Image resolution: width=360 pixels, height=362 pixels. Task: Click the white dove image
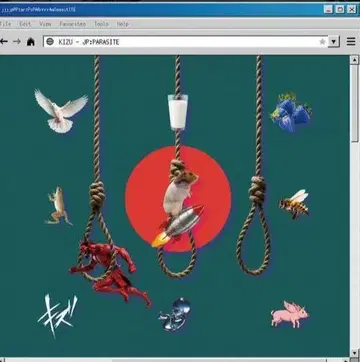[61, 111]
